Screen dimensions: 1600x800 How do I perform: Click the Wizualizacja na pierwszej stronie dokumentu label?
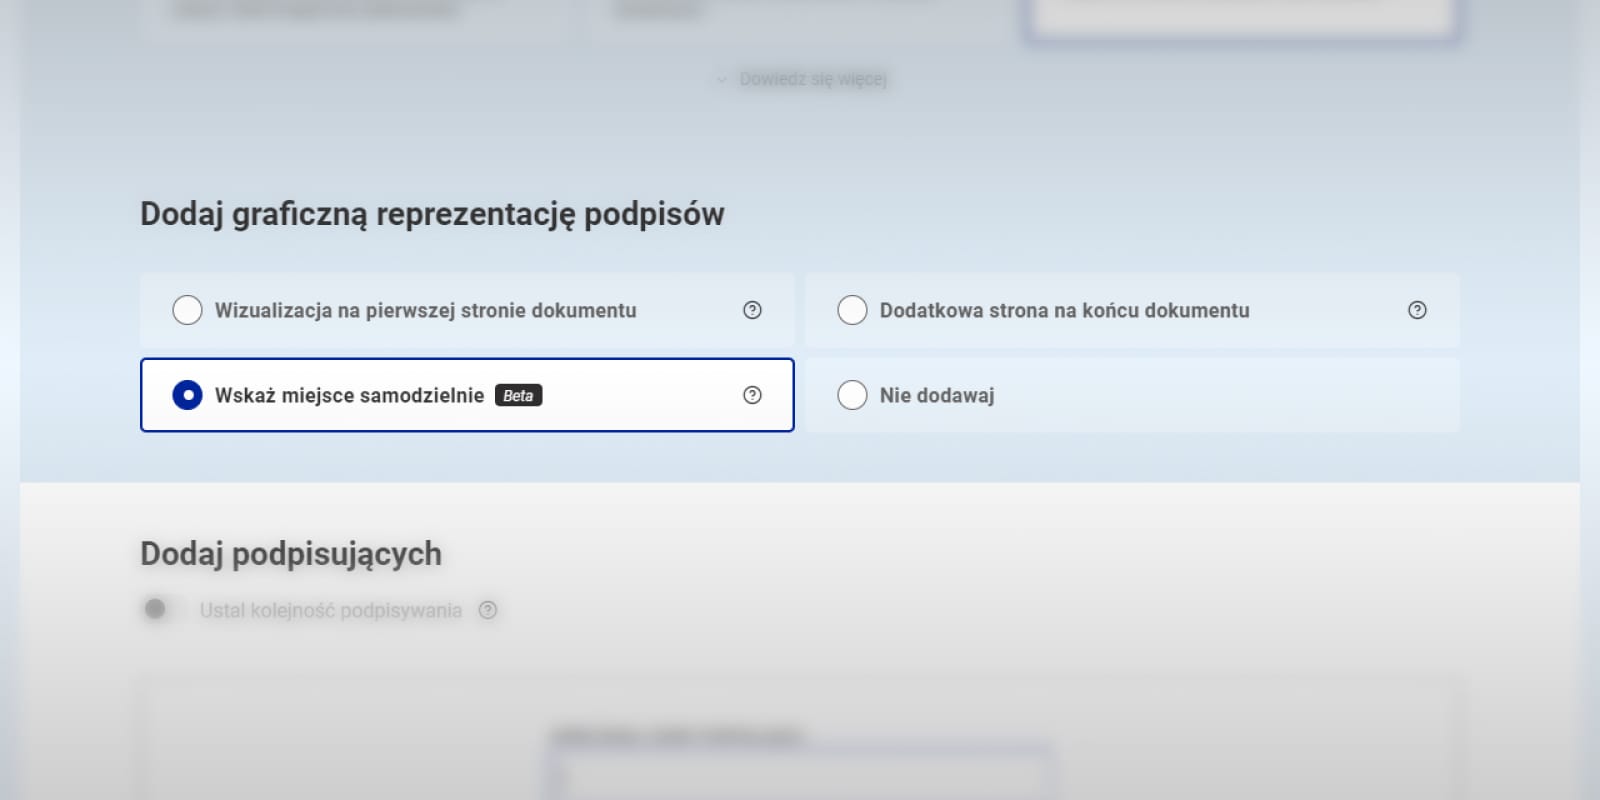point(425,310)
